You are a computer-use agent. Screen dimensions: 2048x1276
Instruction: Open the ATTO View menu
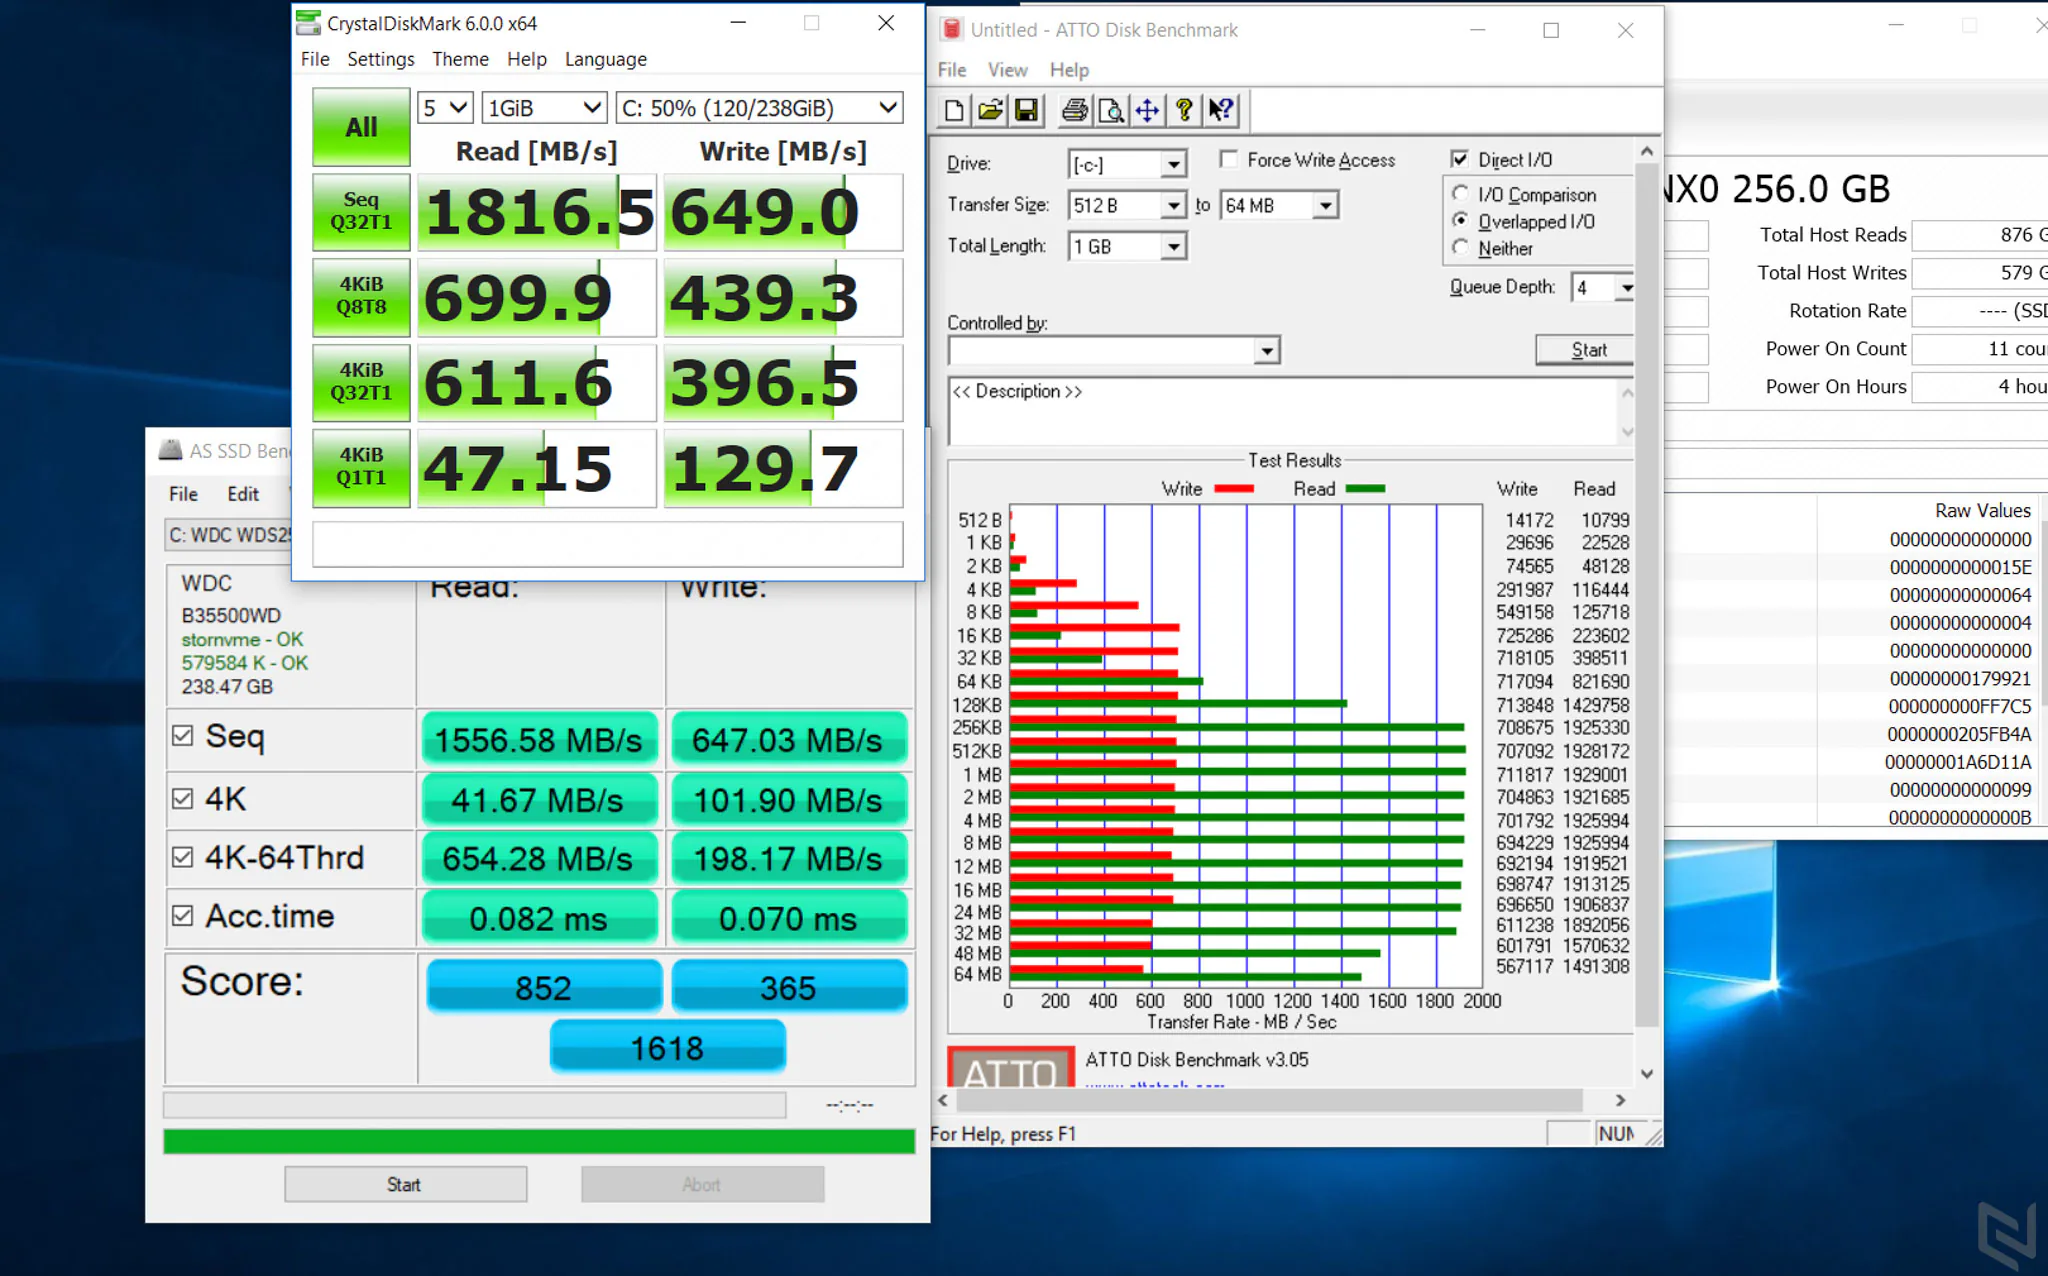point(1007,70)
